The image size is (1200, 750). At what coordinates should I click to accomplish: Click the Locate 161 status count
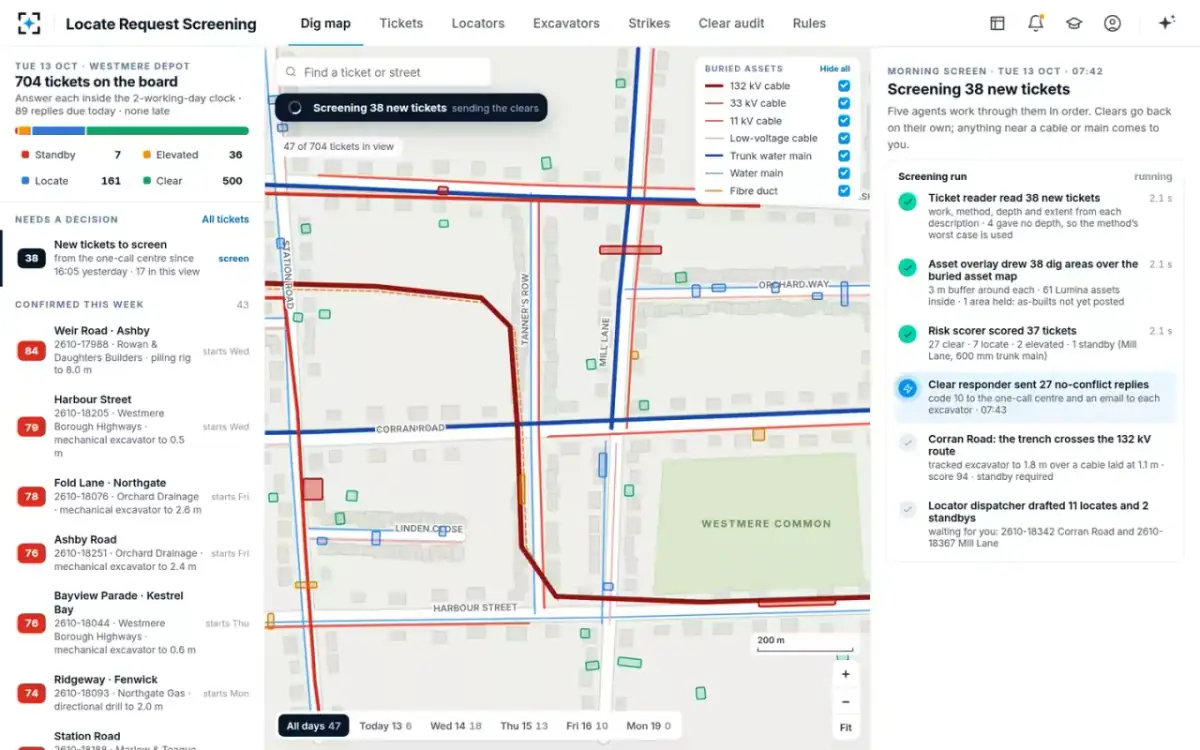coord(71,181)
